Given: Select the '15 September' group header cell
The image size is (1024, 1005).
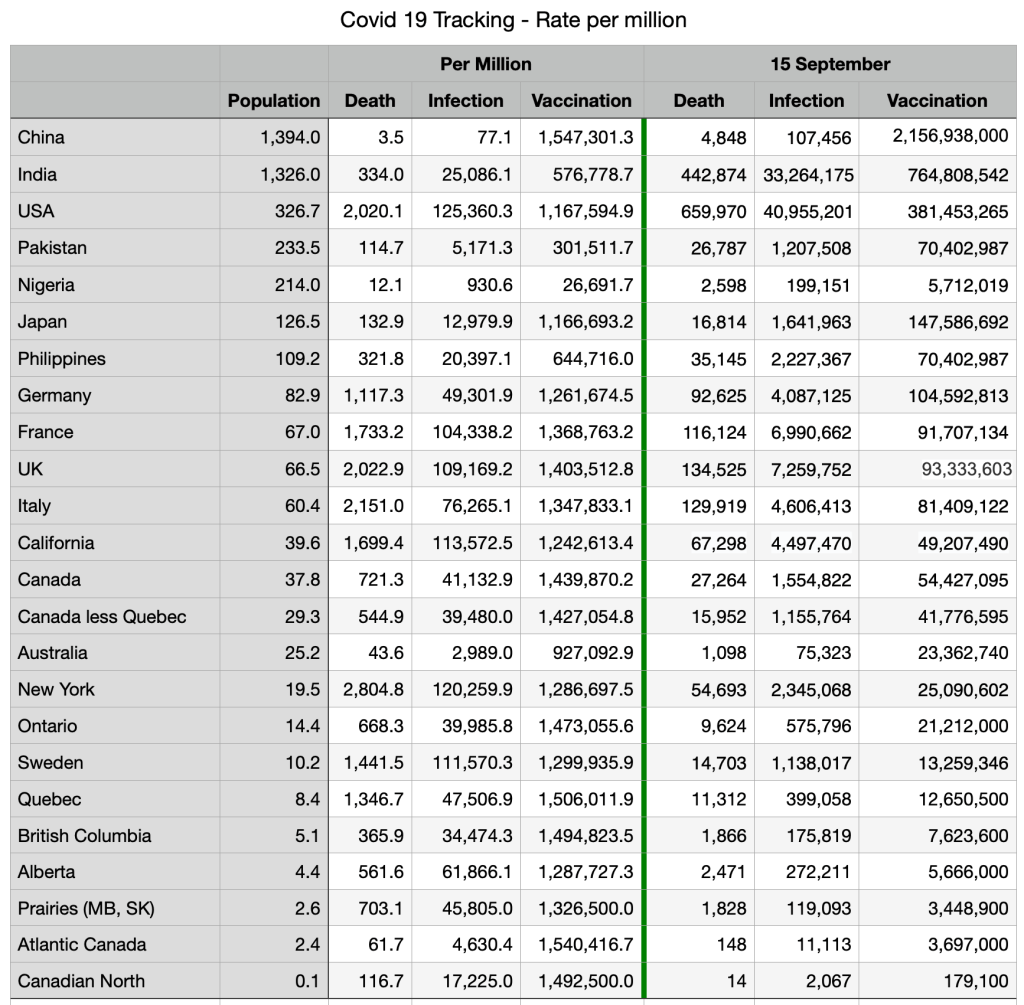Looking at the screenshot, I should pos(830,64).
